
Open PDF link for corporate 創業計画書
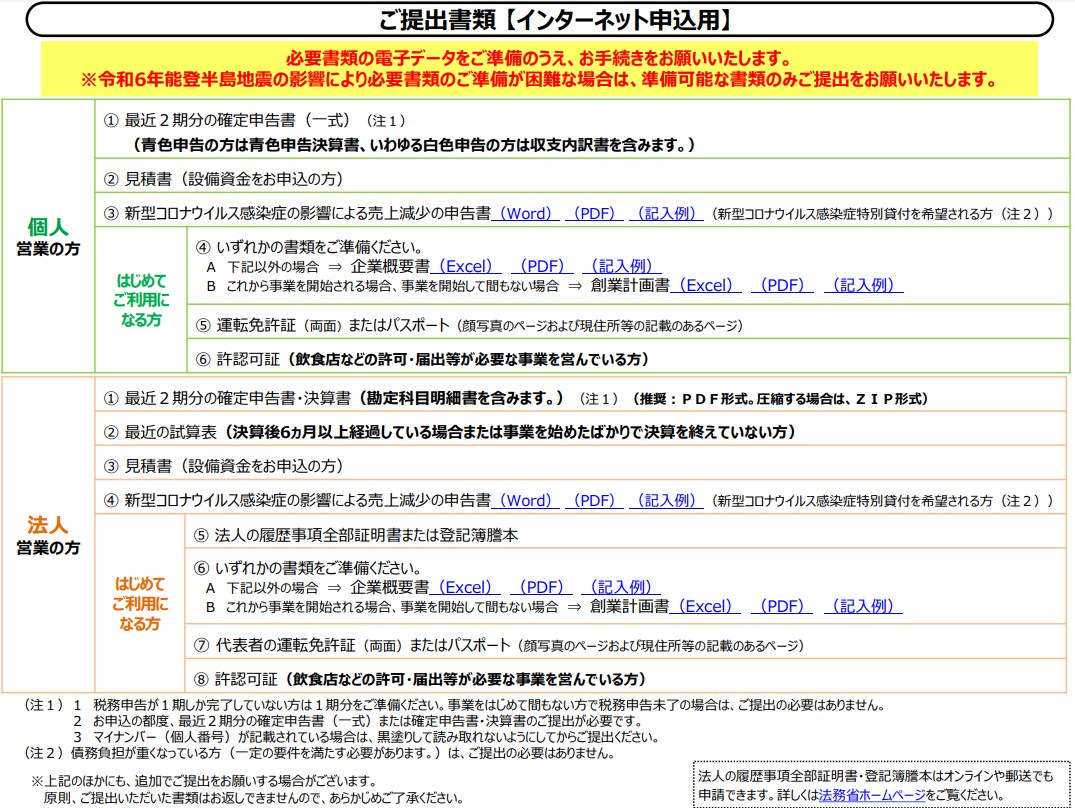[x=782, y=607]
